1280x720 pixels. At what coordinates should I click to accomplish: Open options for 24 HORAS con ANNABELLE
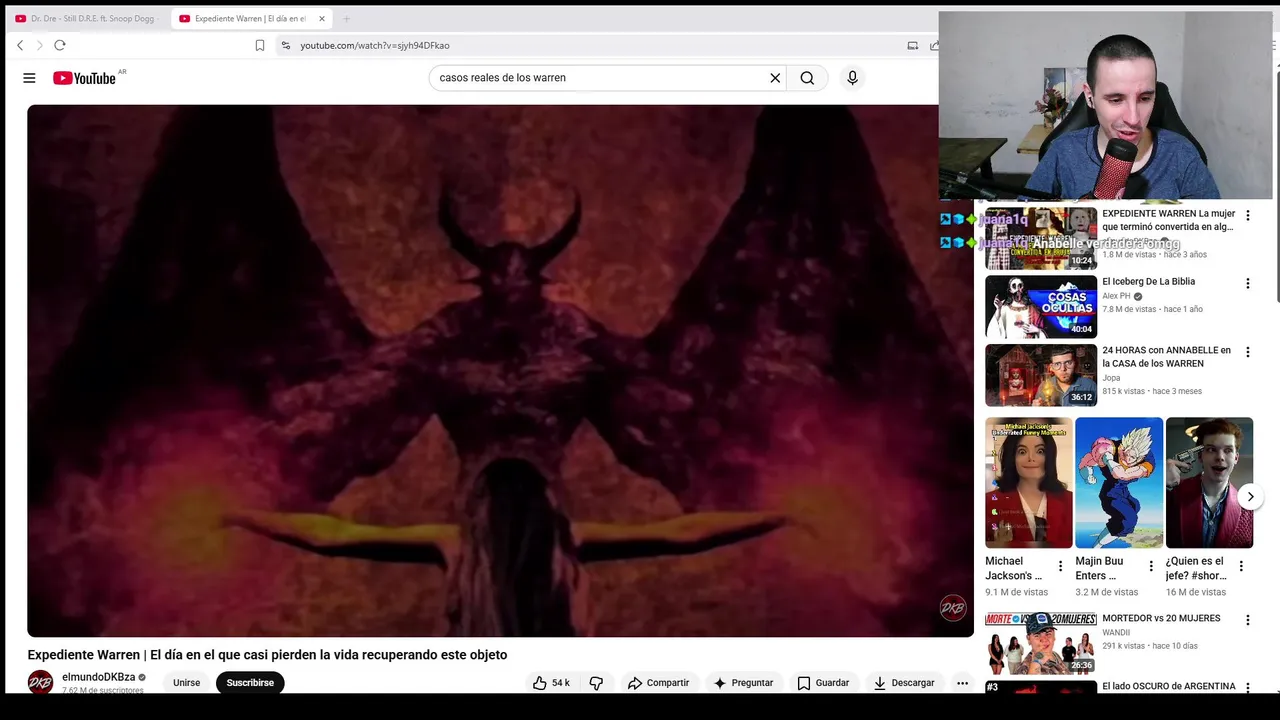pyautogui.click(x=1247, y=352)
